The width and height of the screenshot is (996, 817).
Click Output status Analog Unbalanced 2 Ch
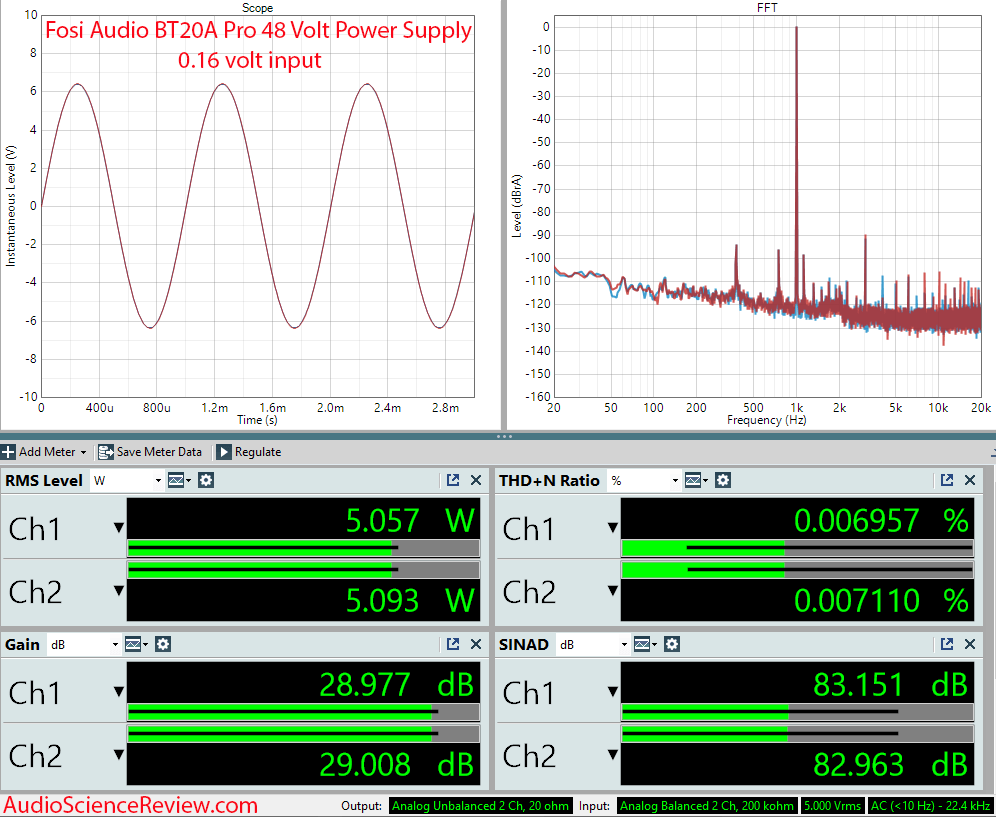pos(481,806)
